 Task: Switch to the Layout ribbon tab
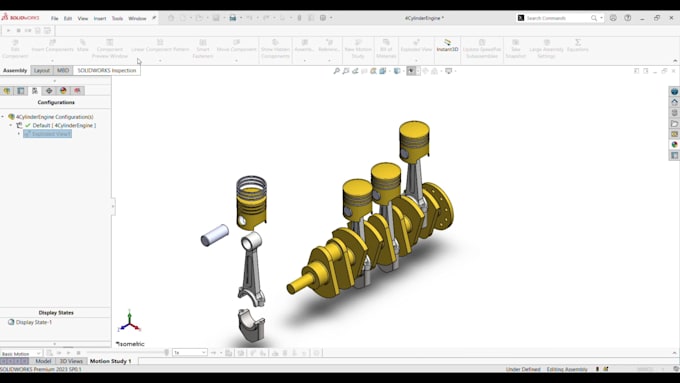click(x=42, y=70)
